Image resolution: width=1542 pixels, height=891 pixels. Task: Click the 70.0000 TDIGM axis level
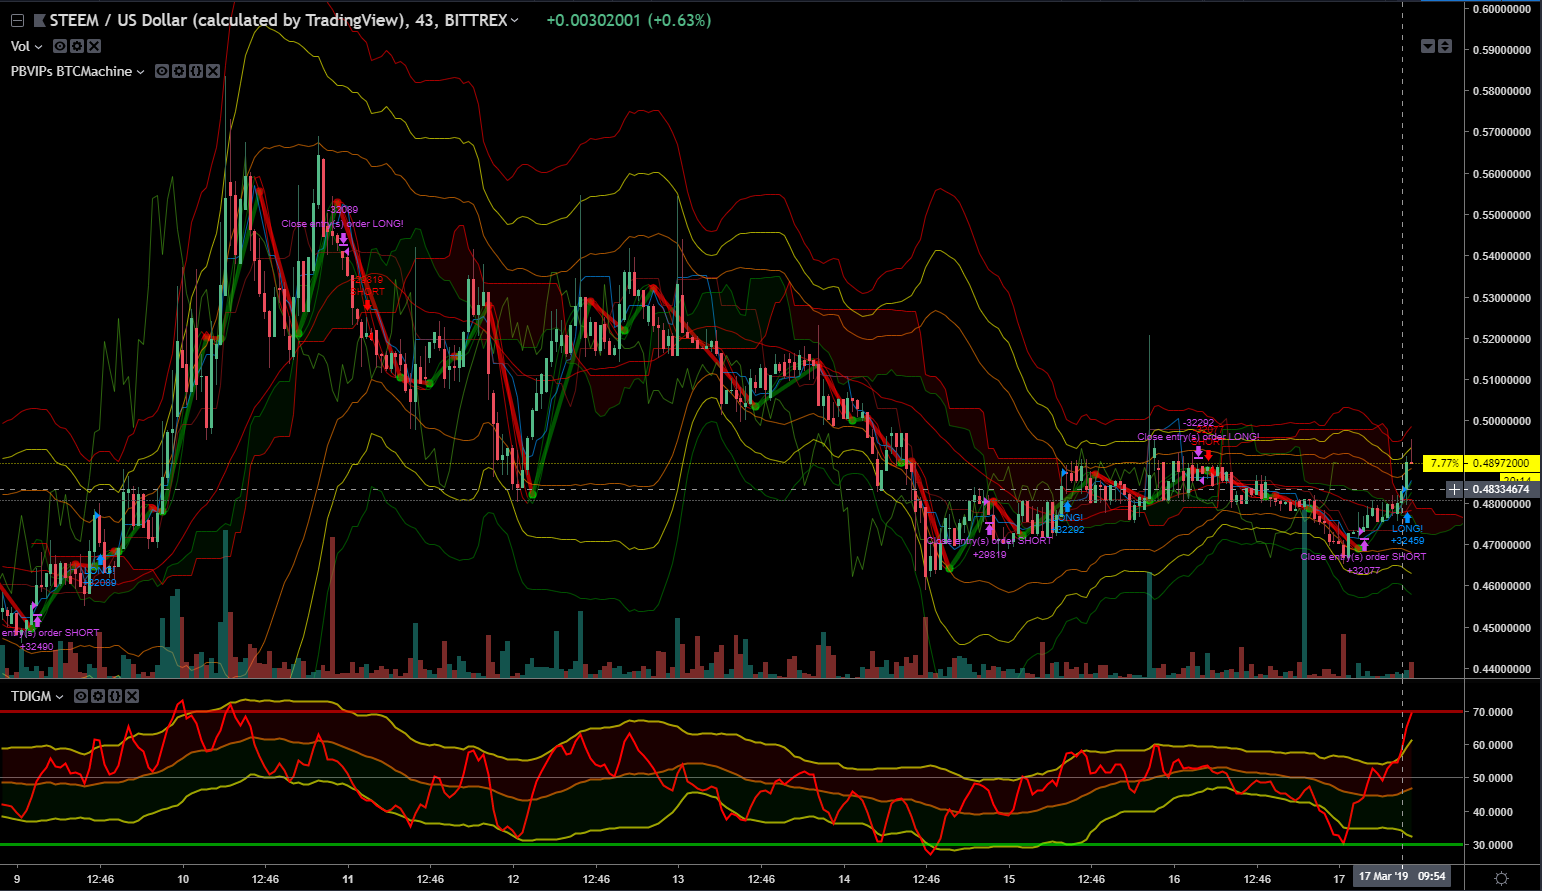click(1492, 712)
